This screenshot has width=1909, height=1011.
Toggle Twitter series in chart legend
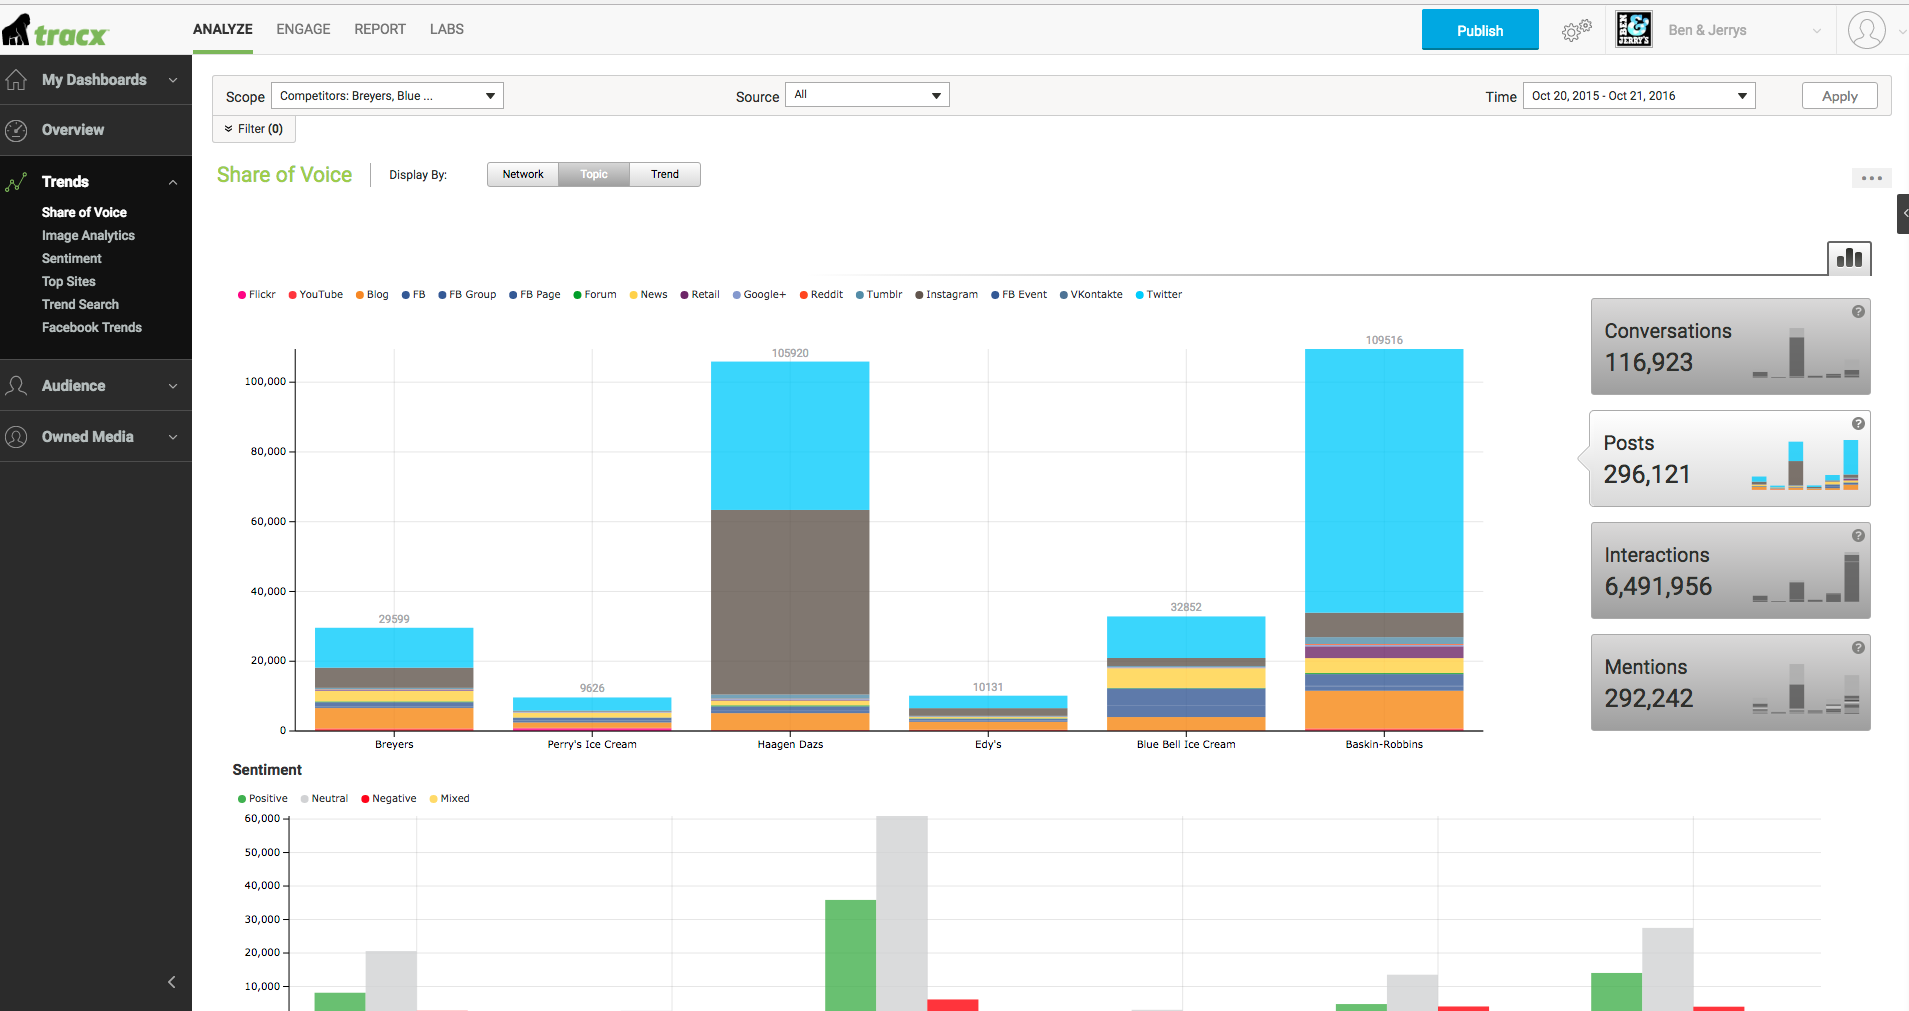coord(1158,295)
